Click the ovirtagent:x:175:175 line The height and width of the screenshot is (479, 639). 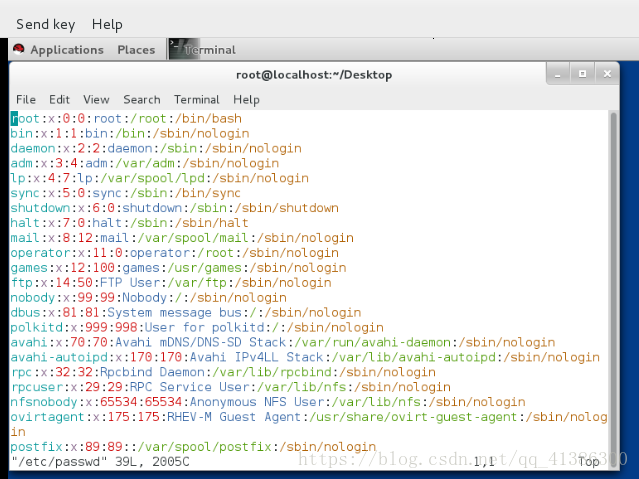[309, 424]
